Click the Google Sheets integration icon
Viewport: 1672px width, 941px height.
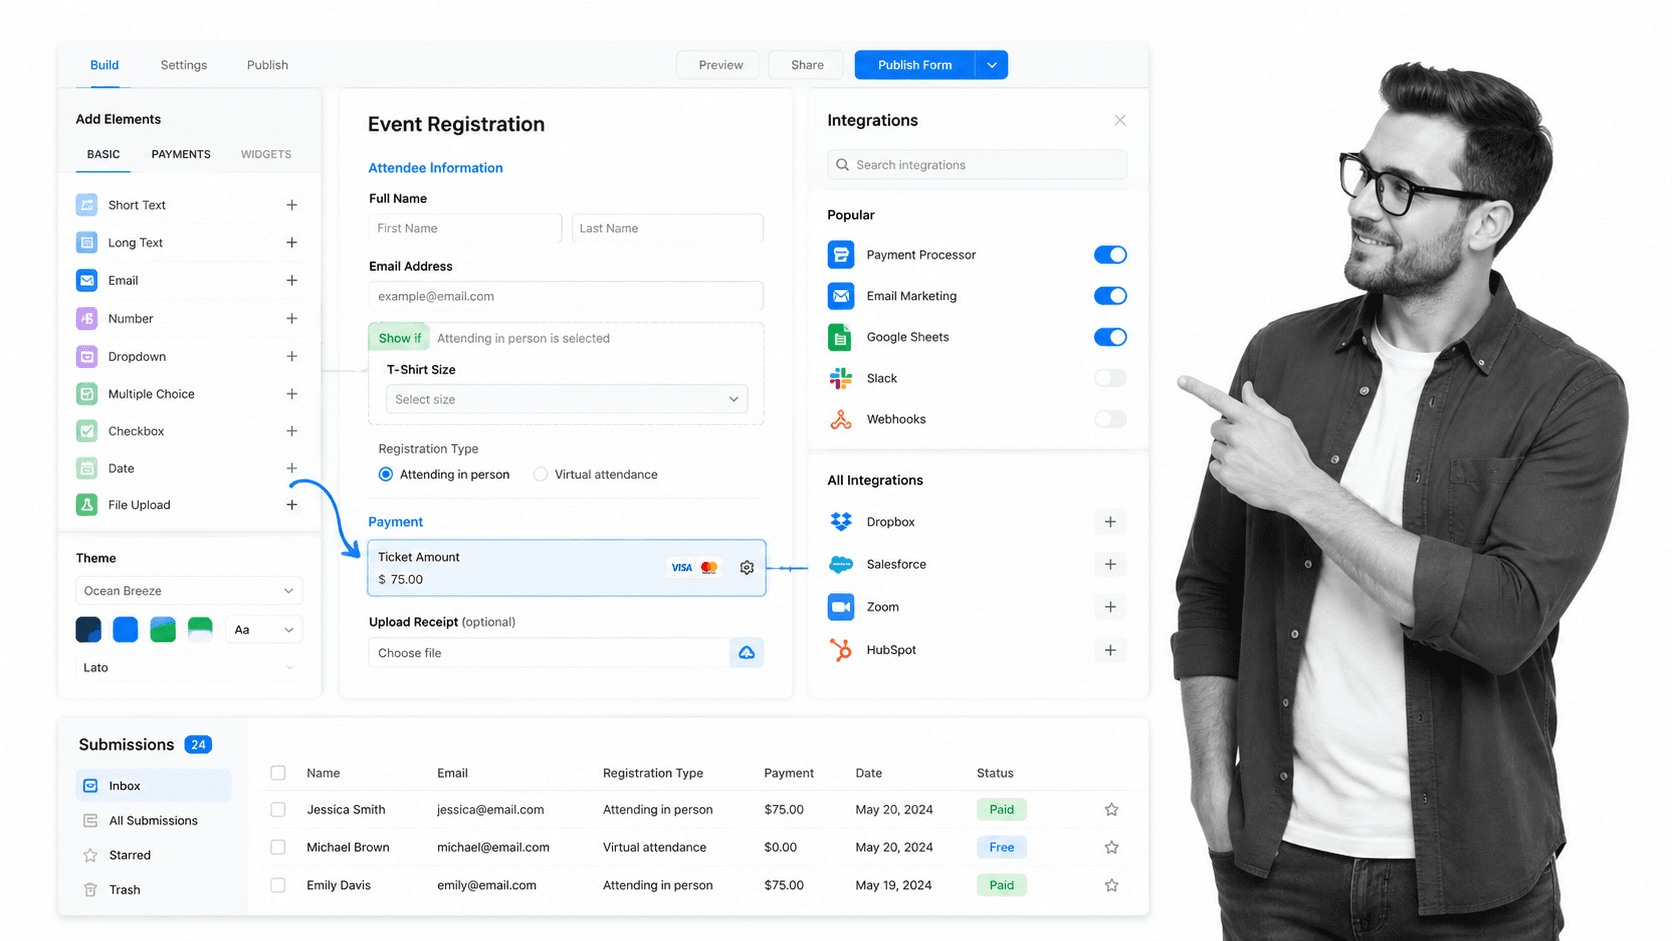(841, 337)
